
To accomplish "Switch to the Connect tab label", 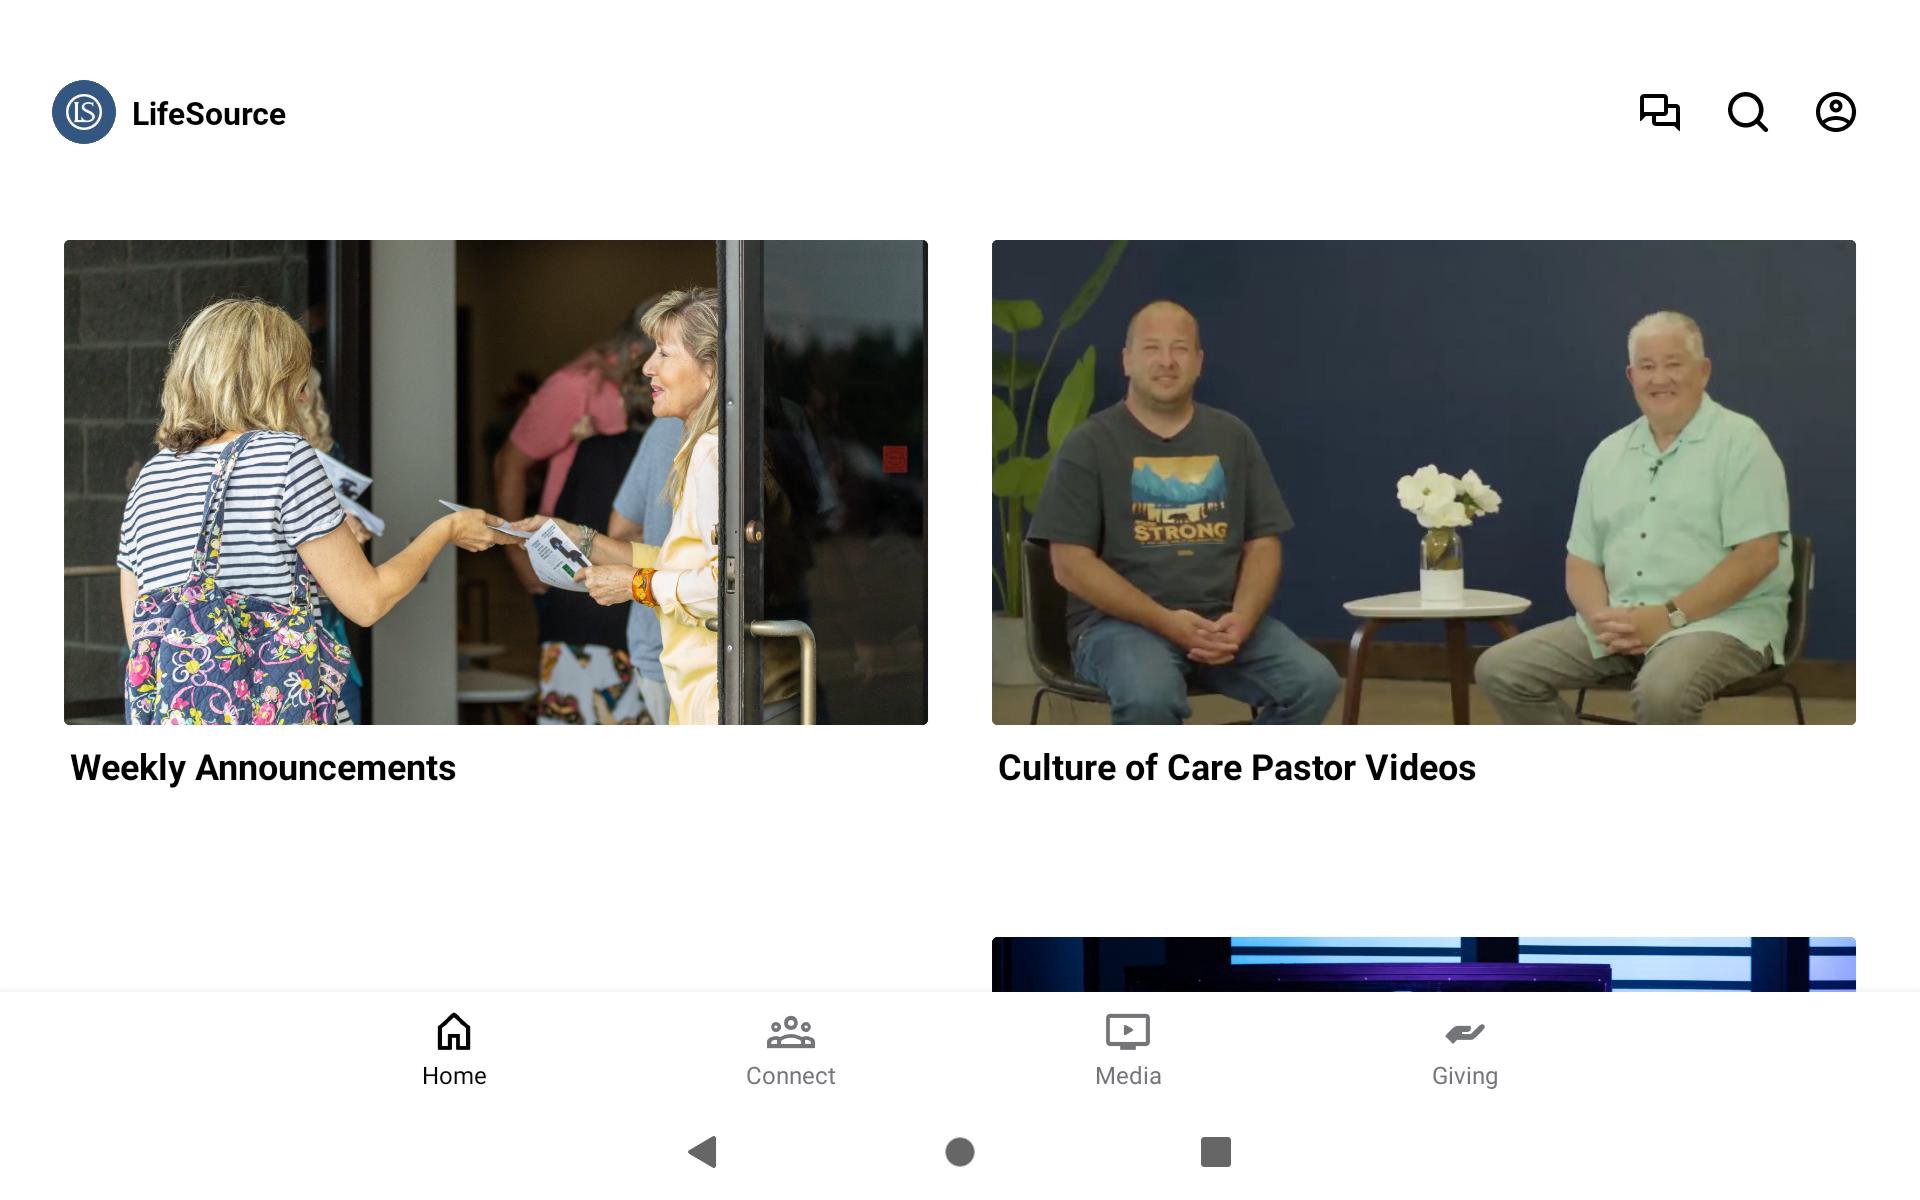I will pos(791,1076).
